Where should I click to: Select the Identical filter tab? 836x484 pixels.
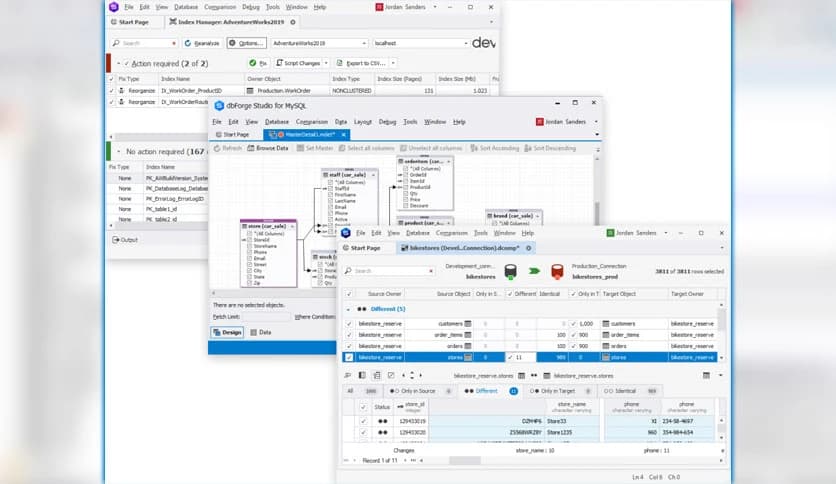pos(630,391)
